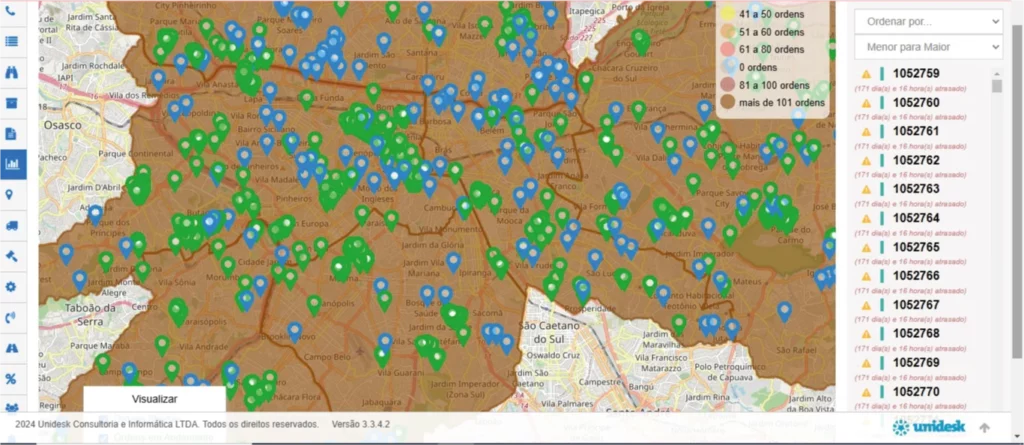This screenshot has height=445, width=1024.
Task: Select order 1052765 from the list
Action: point(915,247)
